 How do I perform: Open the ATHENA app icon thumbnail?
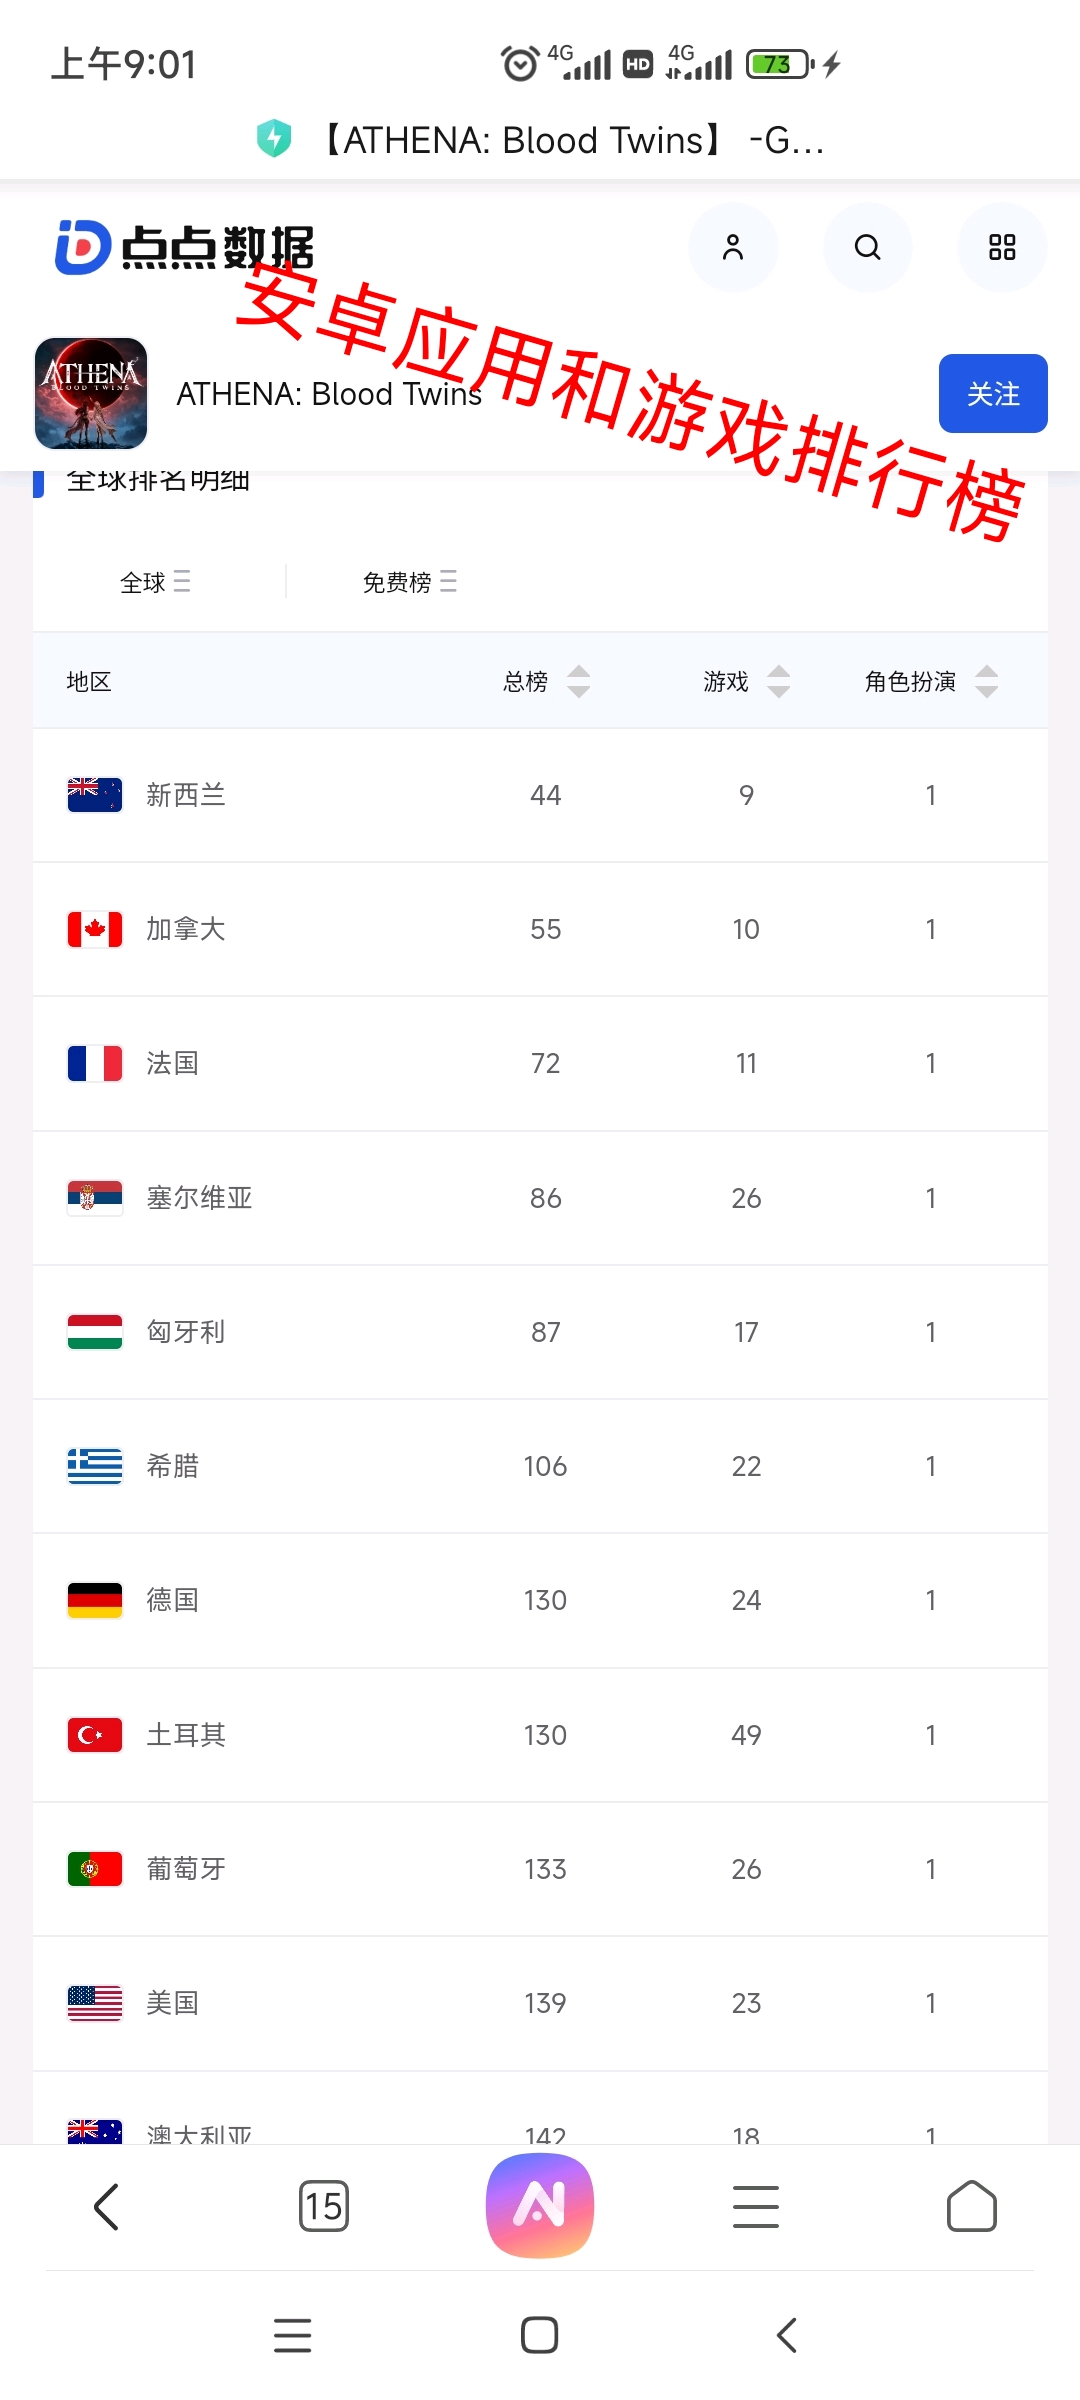[91, 393]
